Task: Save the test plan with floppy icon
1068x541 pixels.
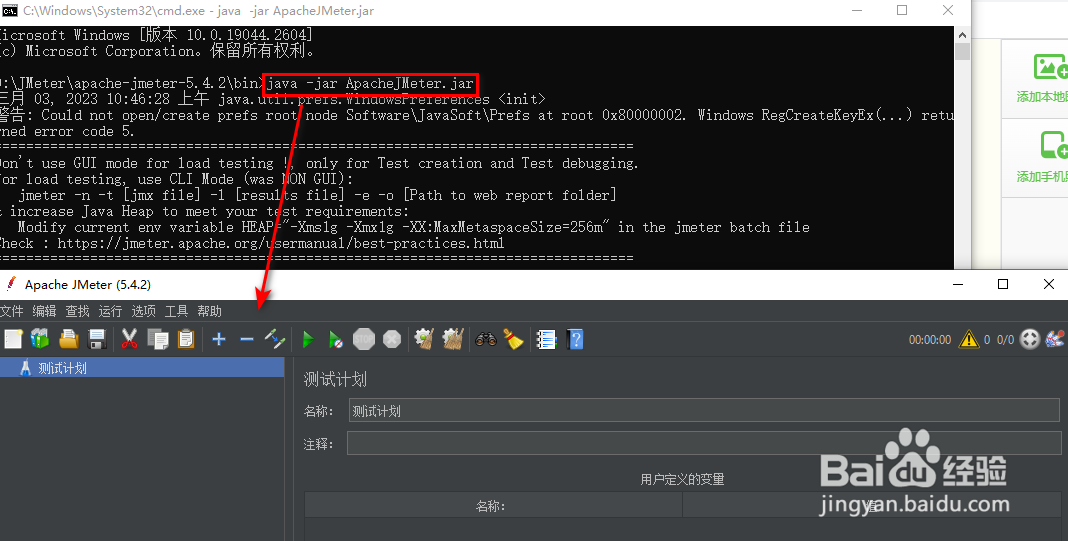Action: point(97,339)
